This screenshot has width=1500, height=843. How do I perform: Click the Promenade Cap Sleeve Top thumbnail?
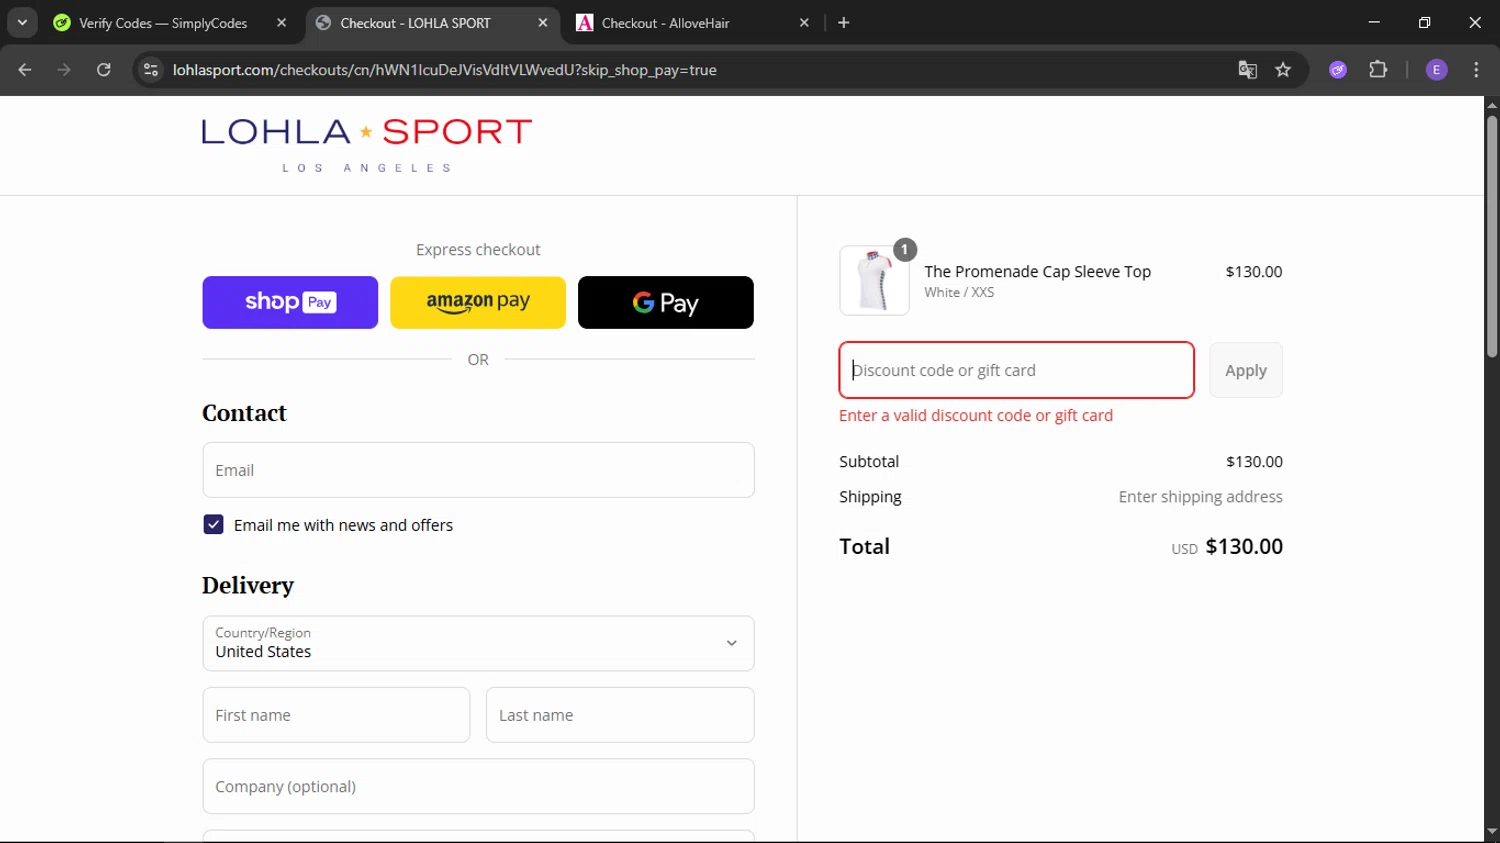click(x=874, y=281)
